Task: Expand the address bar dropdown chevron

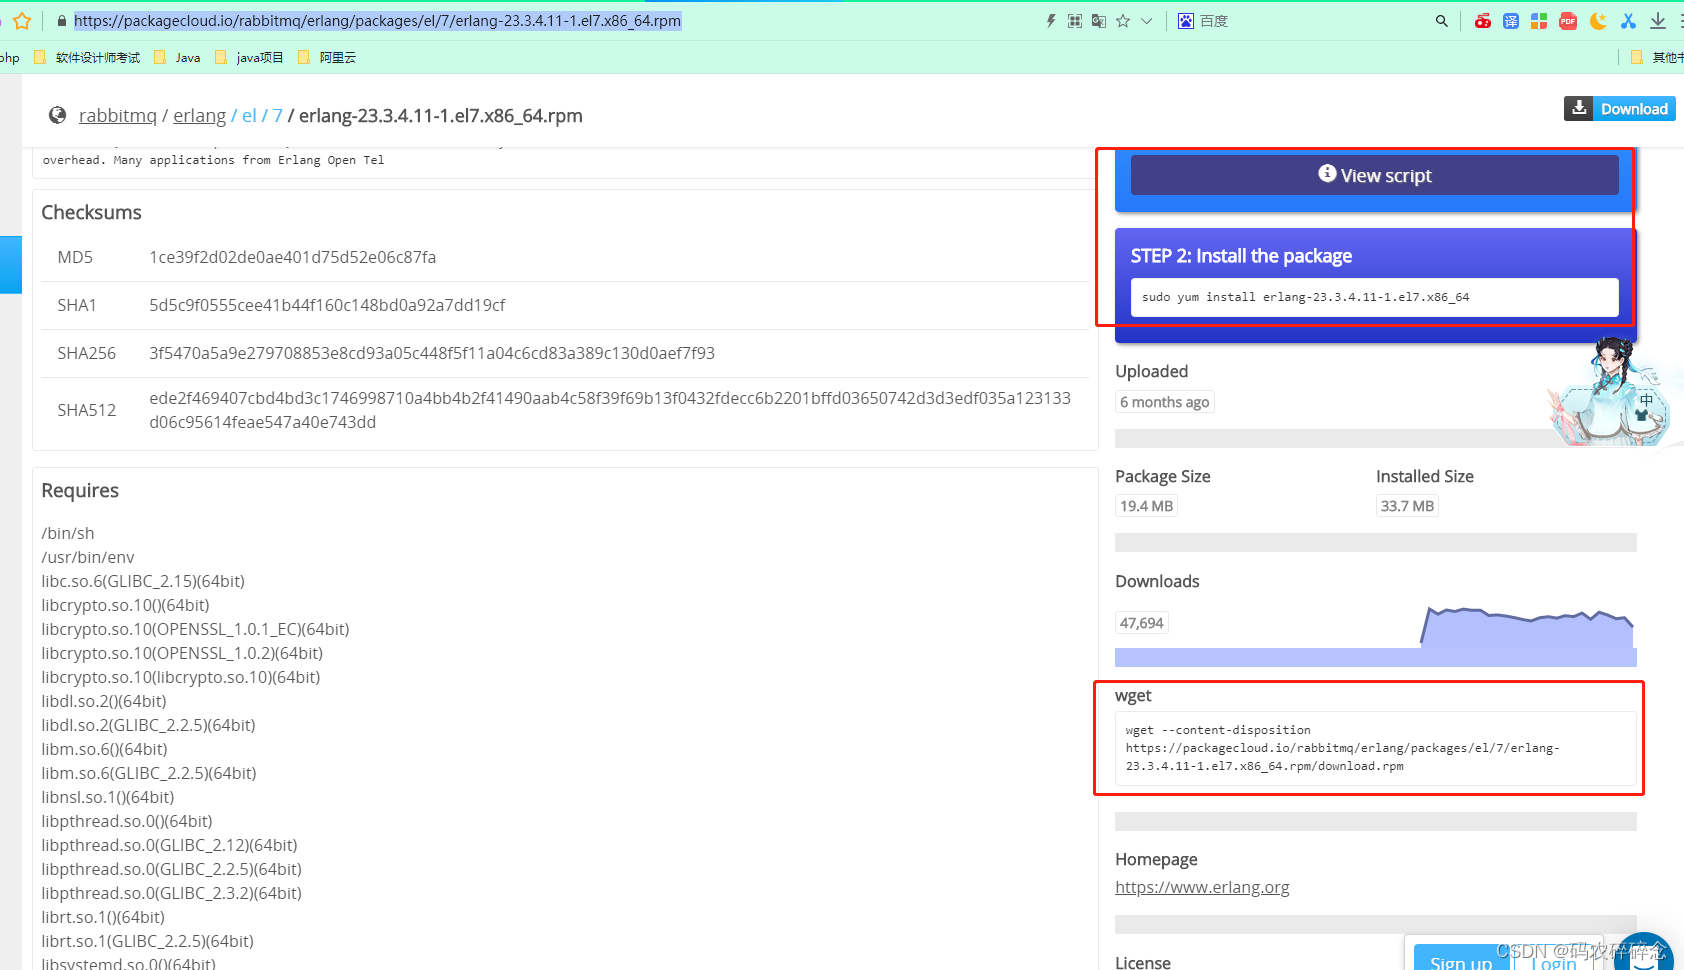Action: tap(1147, 21)
